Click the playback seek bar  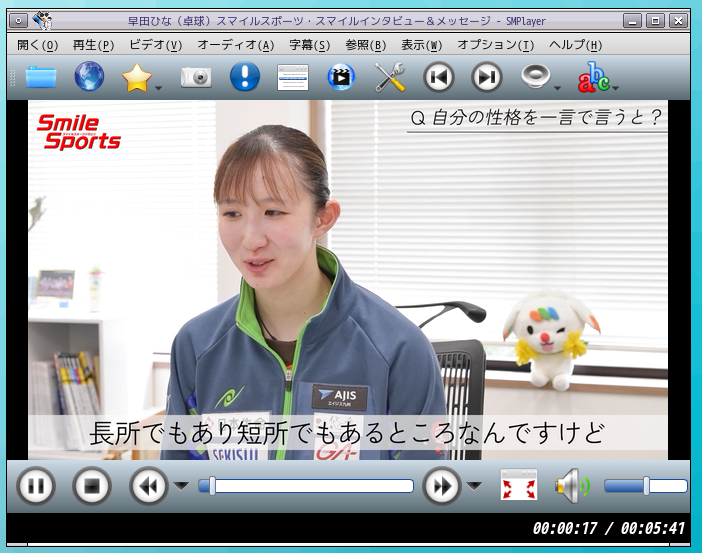tap(306, 486)
